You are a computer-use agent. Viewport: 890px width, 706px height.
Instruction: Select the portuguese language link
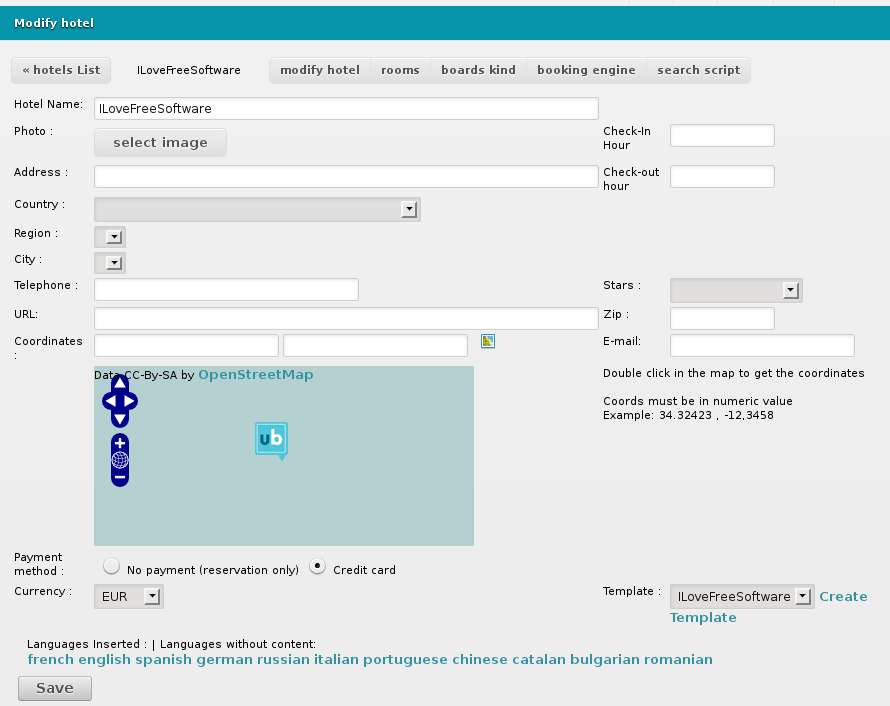point(405,659)
